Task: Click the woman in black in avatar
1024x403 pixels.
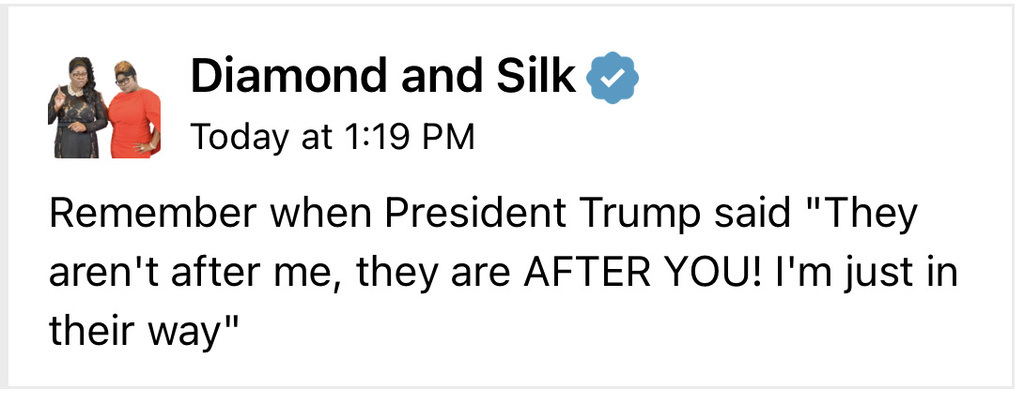Action: [77, 110]
